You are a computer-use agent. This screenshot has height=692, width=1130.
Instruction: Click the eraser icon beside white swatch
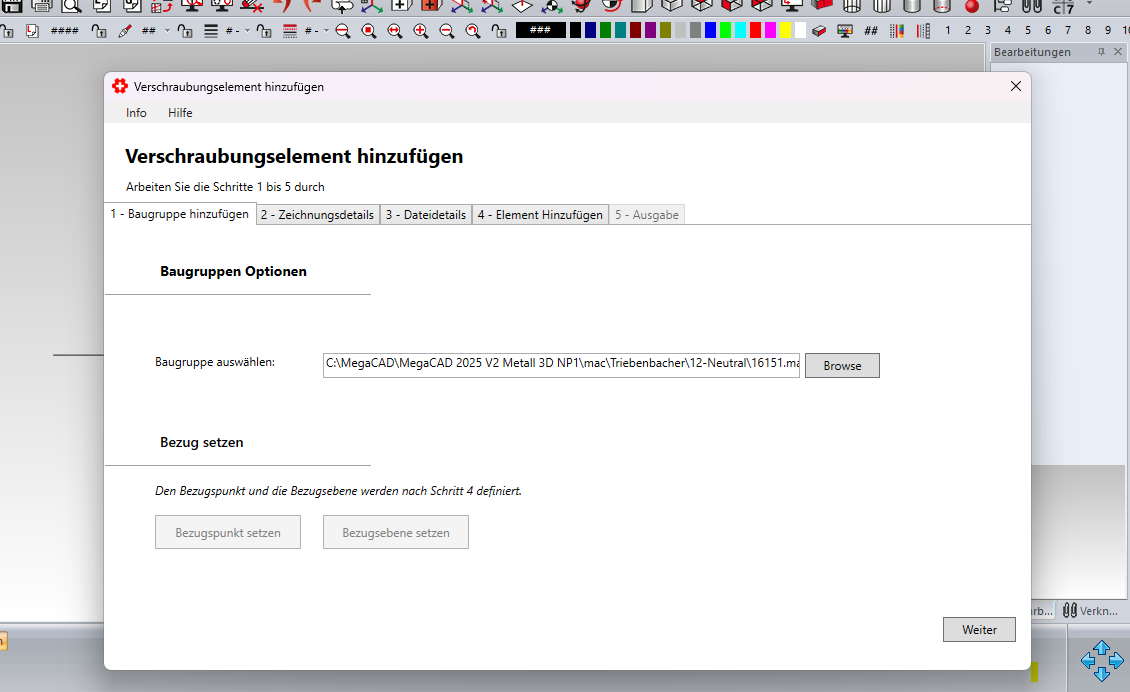[819, 31]
